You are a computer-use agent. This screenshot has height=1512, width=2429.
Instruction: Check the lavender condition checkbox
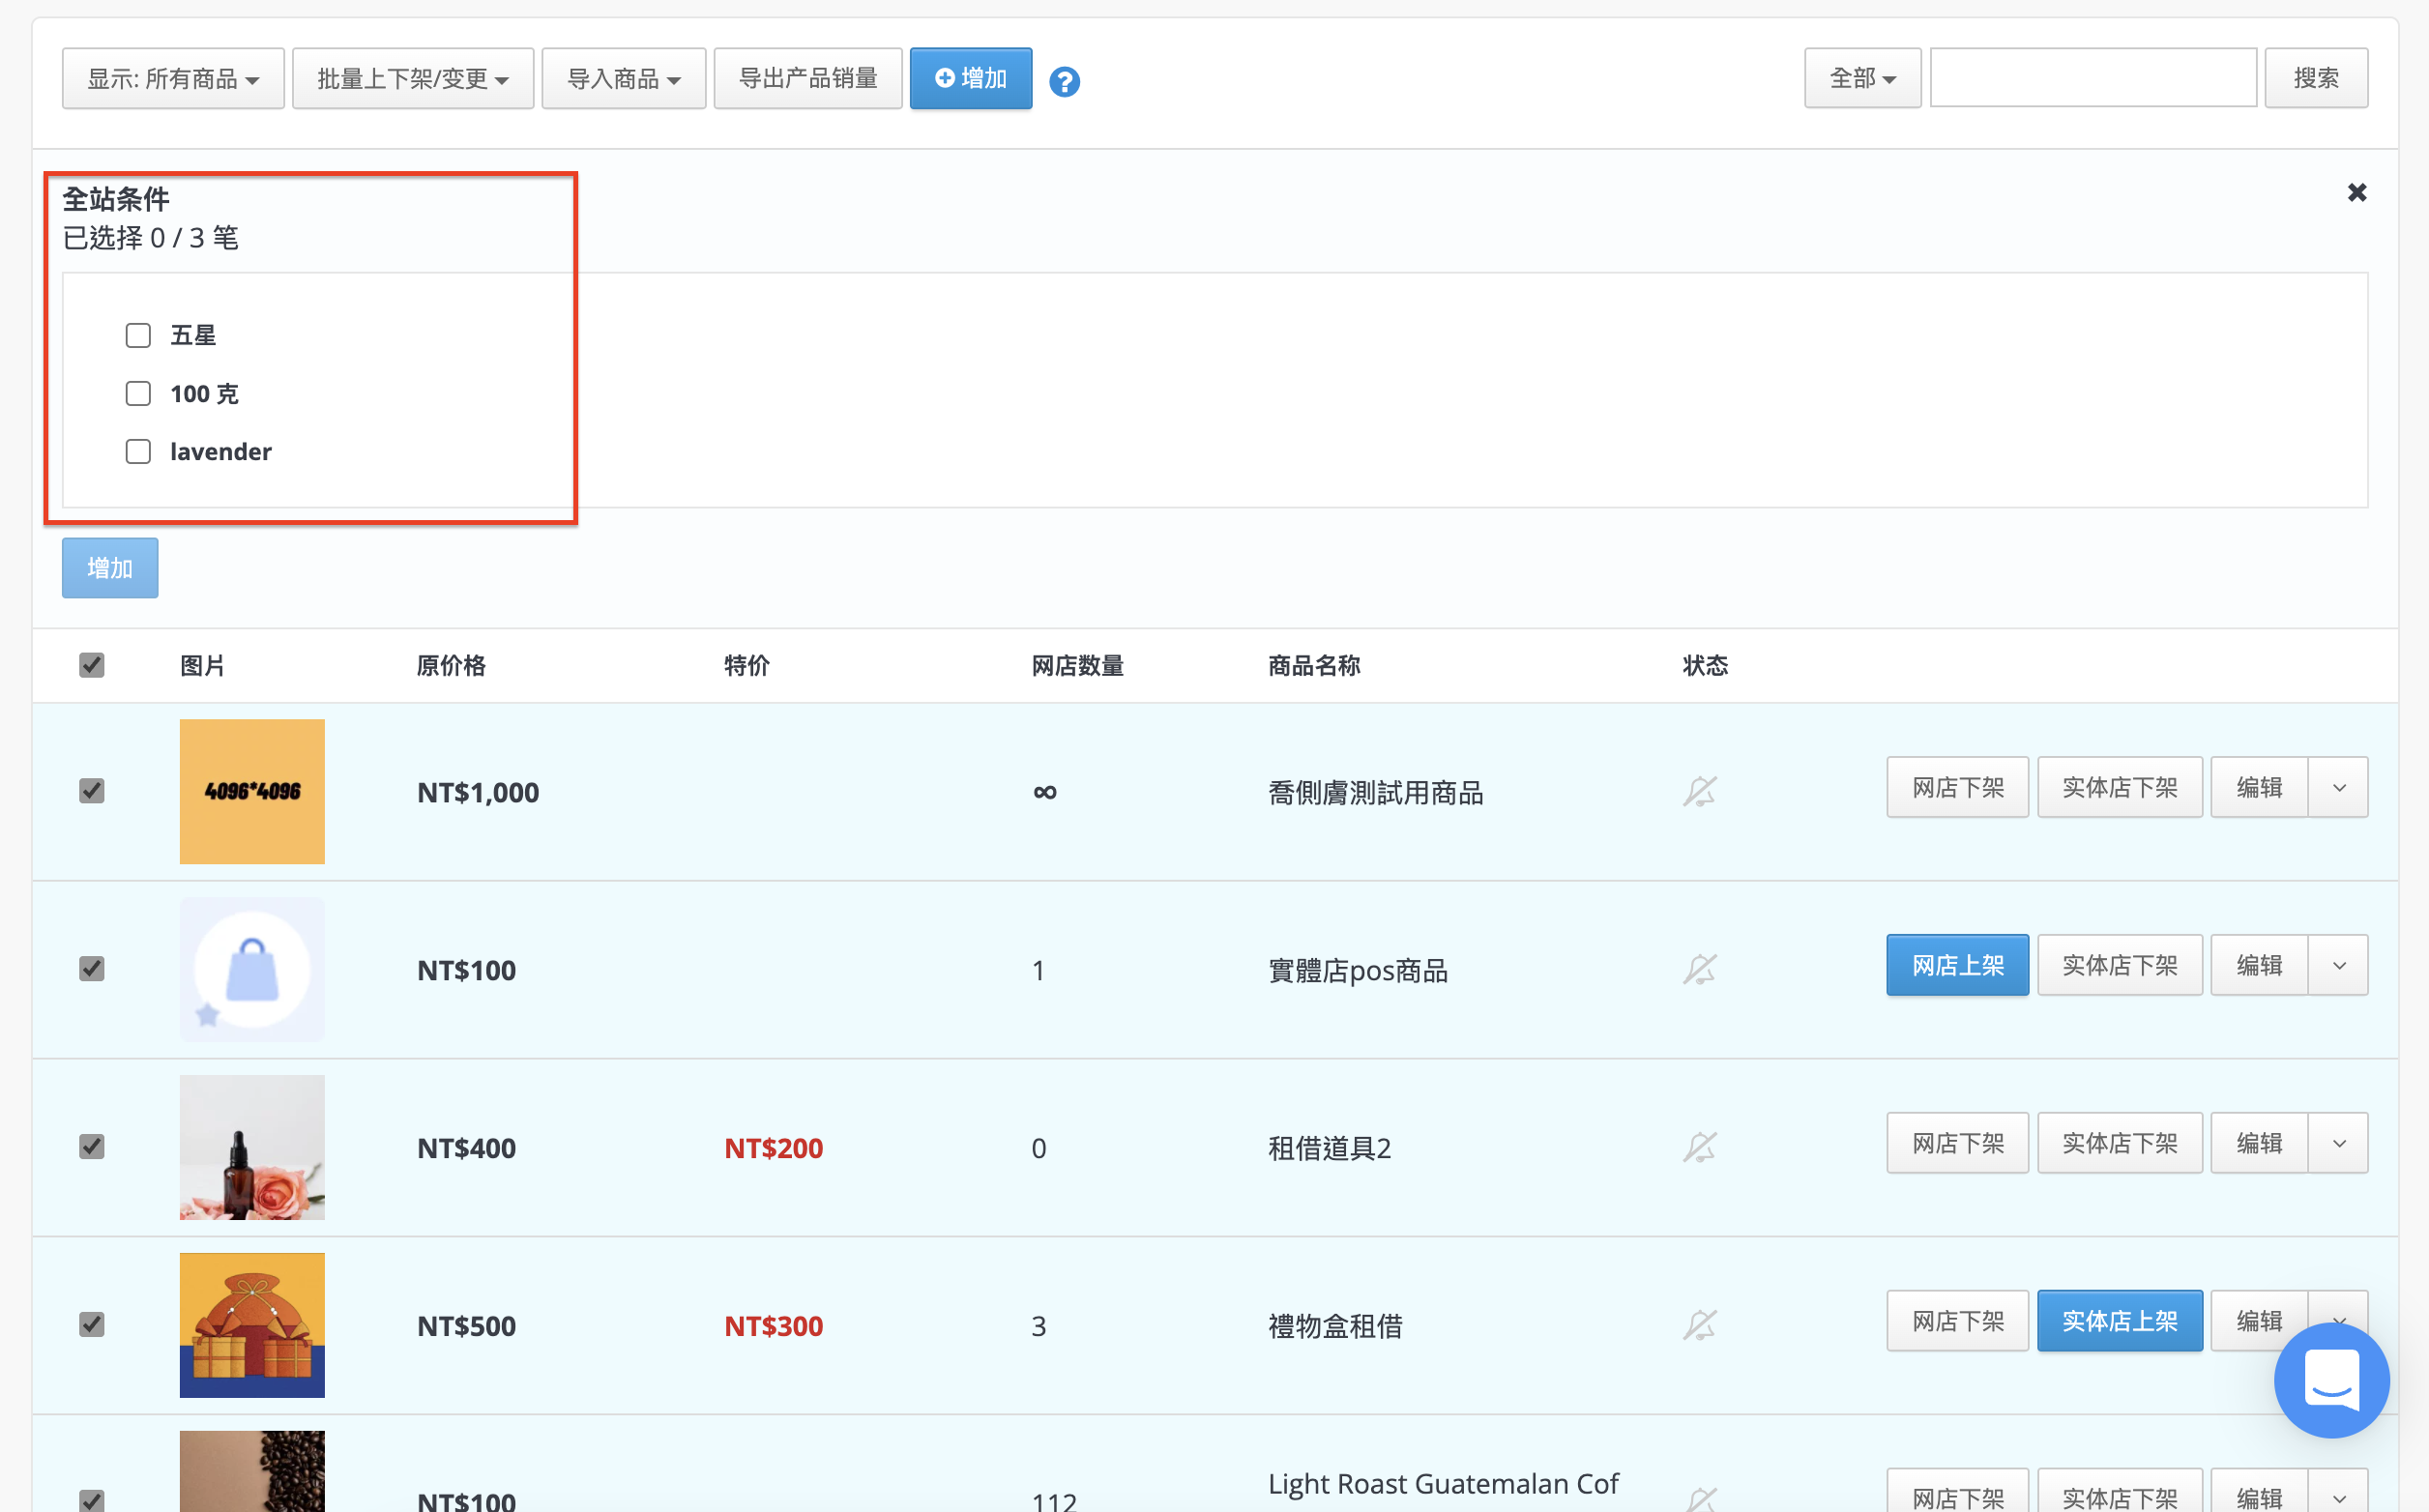click(138, 451)
